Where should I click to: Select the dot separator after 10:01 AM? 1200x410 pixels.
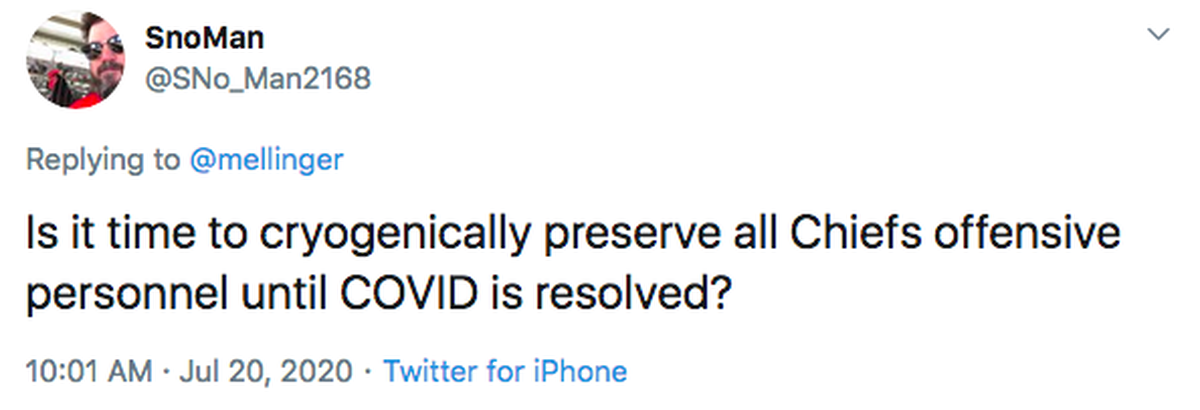pyautogui.click(x=167, y=372)
